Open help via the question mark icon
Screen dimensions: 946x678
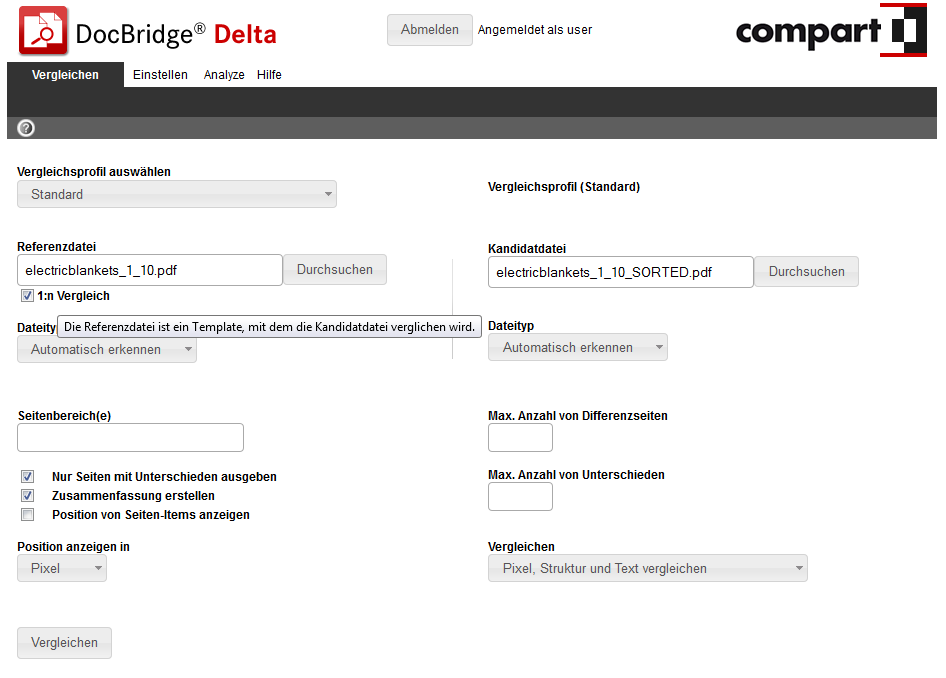point(26,128)
